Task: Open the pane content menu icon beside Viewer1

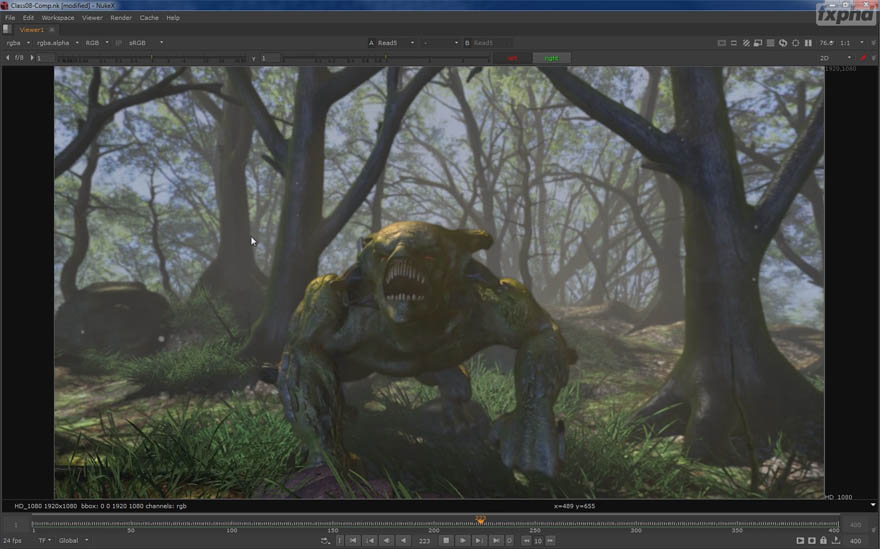Action: click(6, 29)
